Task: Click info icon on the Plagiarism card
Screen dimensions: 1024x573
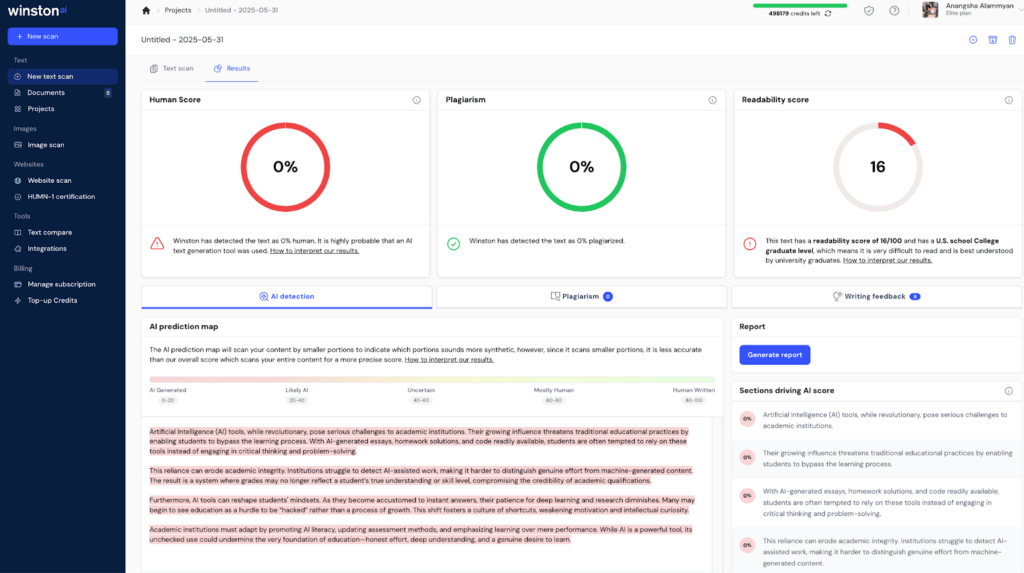Action: (712, 100)
